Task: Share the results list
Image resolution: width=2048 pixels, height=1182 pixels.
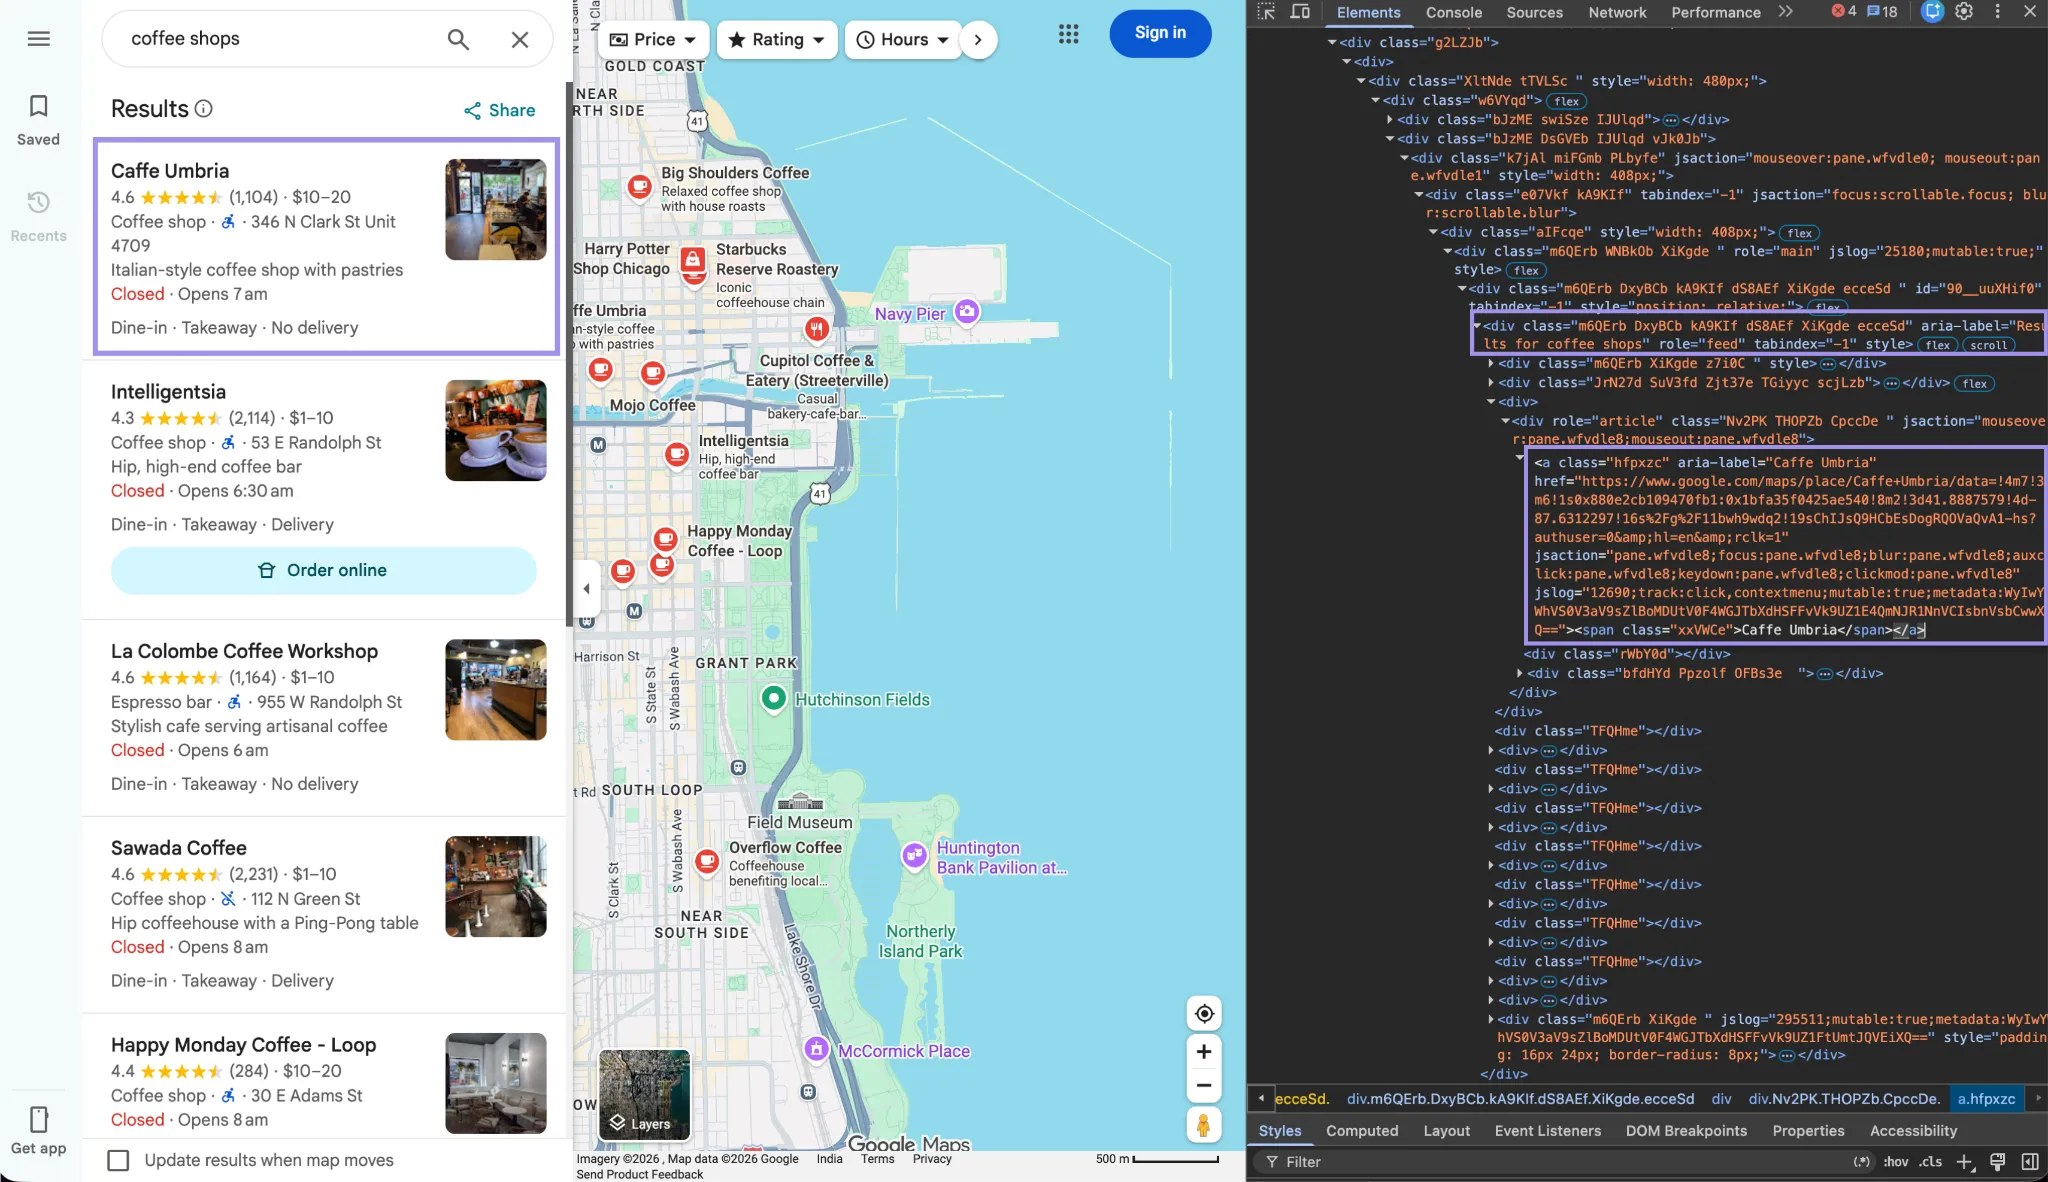Action: (499, 110)
